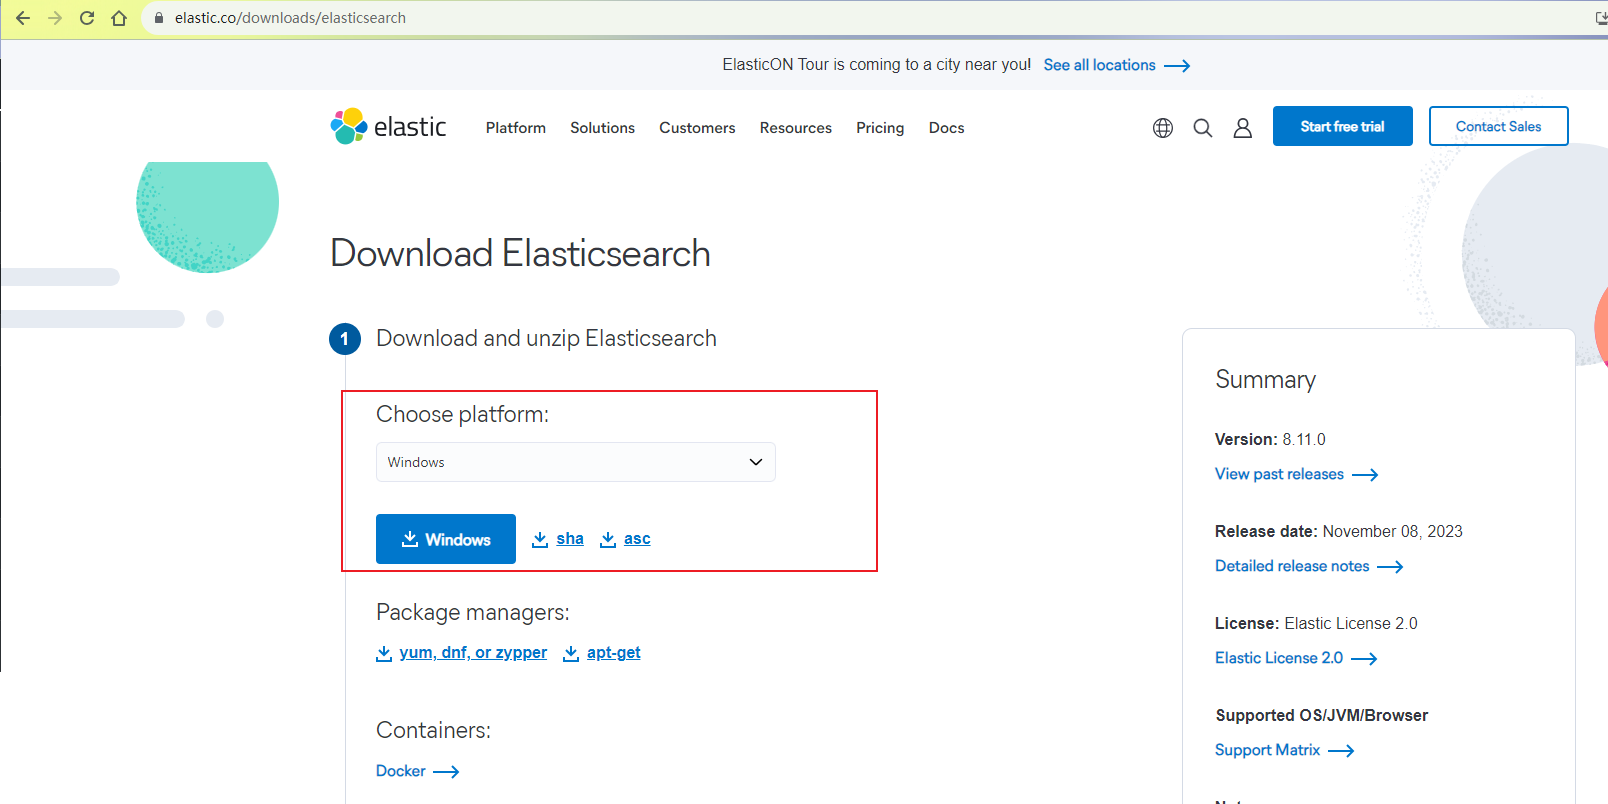Download the sha checksum file

(x=558, y=539)
